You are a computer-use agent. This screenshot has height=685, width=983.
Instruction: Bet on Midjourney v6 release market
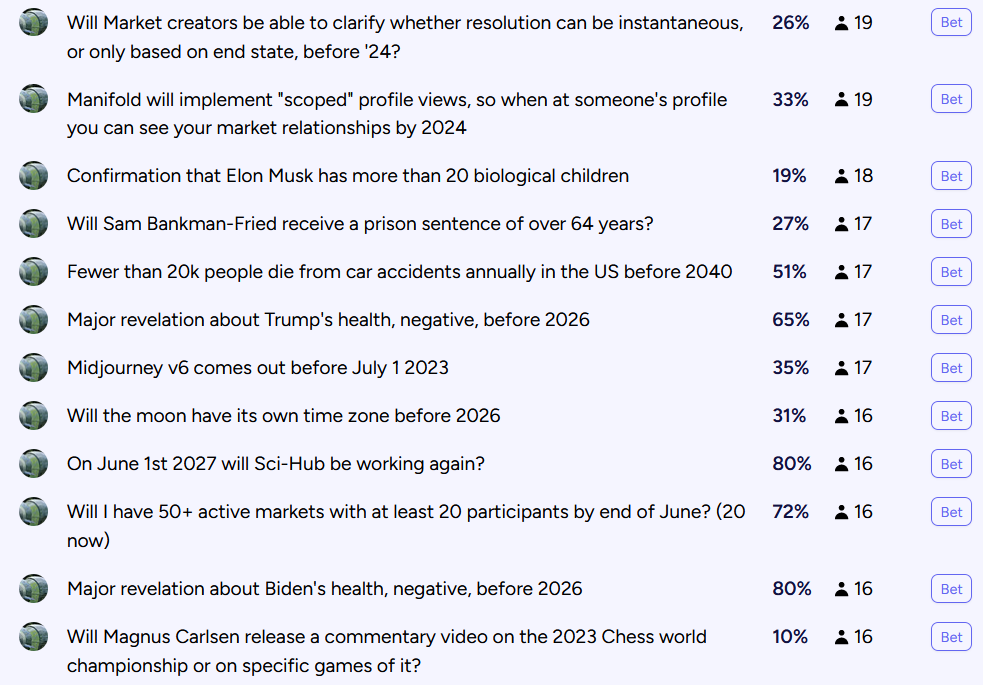click(951, 368)
